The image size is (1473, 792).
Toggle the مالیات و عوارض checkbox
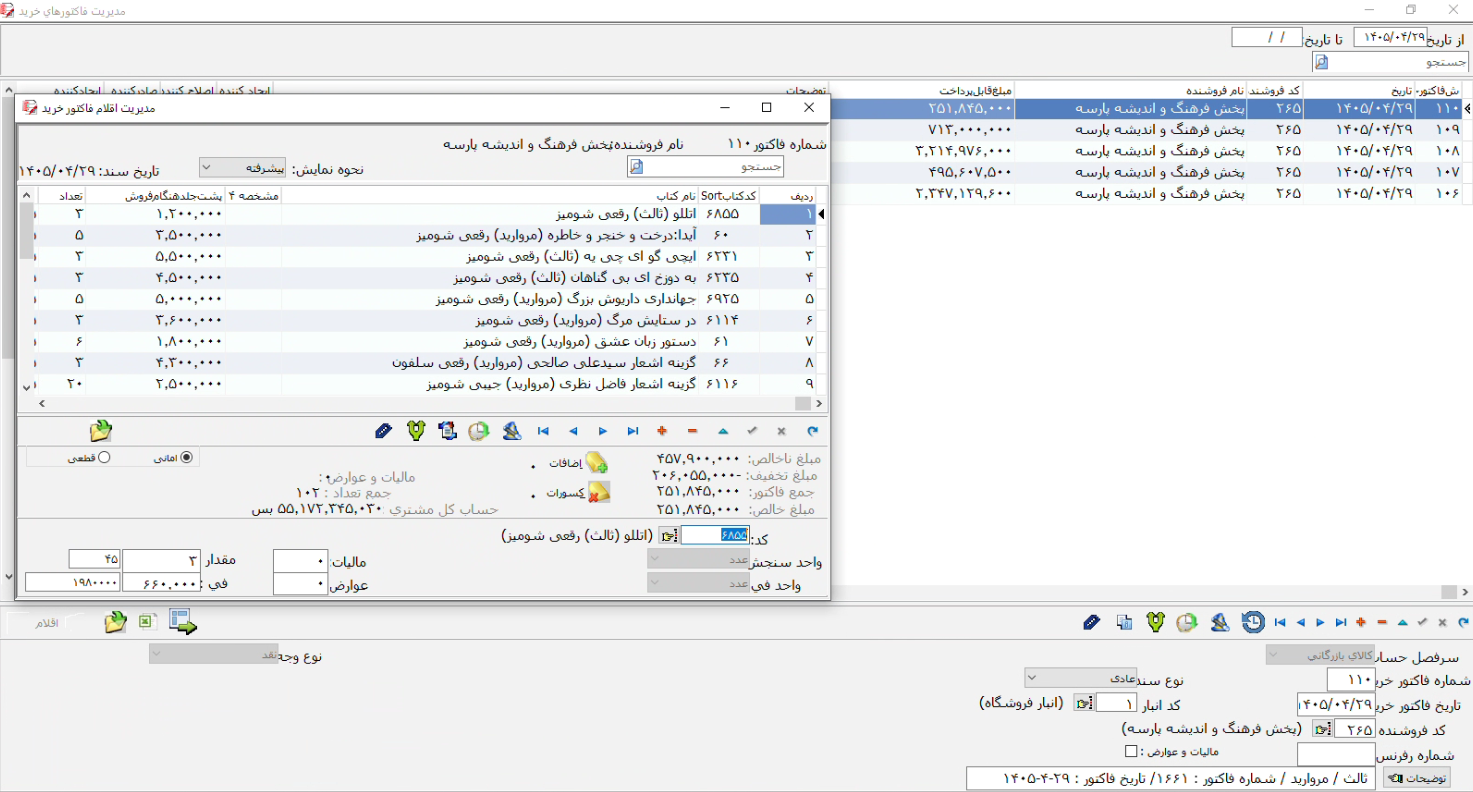pyautogui.click(x=1131, y=751)
